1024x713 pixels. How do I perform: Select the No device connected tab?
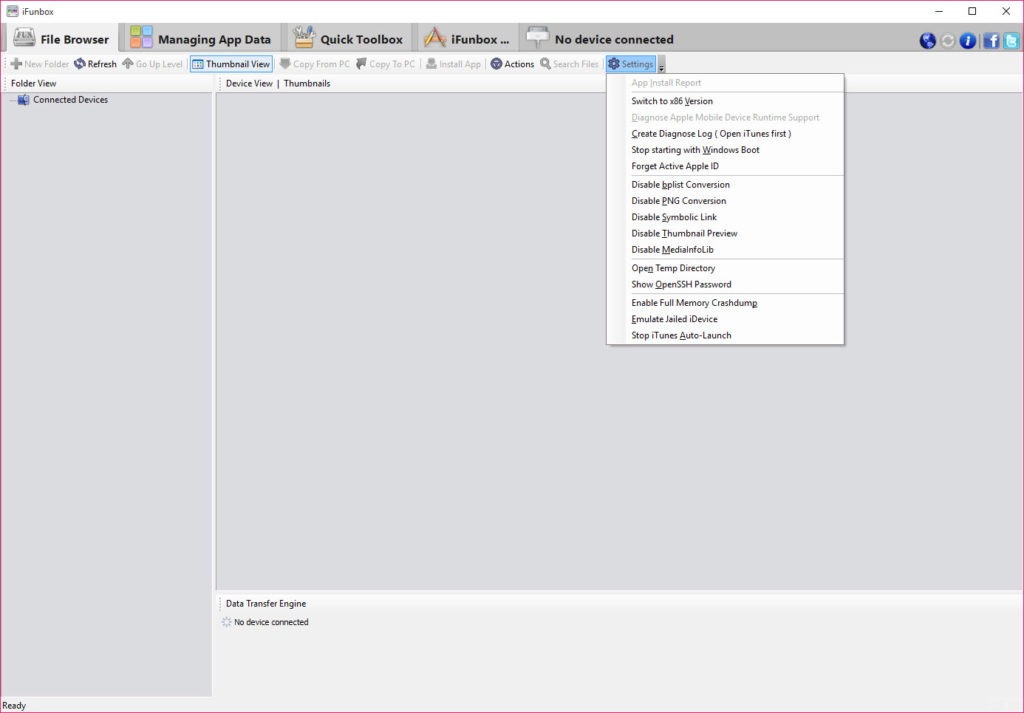(600, 39)
